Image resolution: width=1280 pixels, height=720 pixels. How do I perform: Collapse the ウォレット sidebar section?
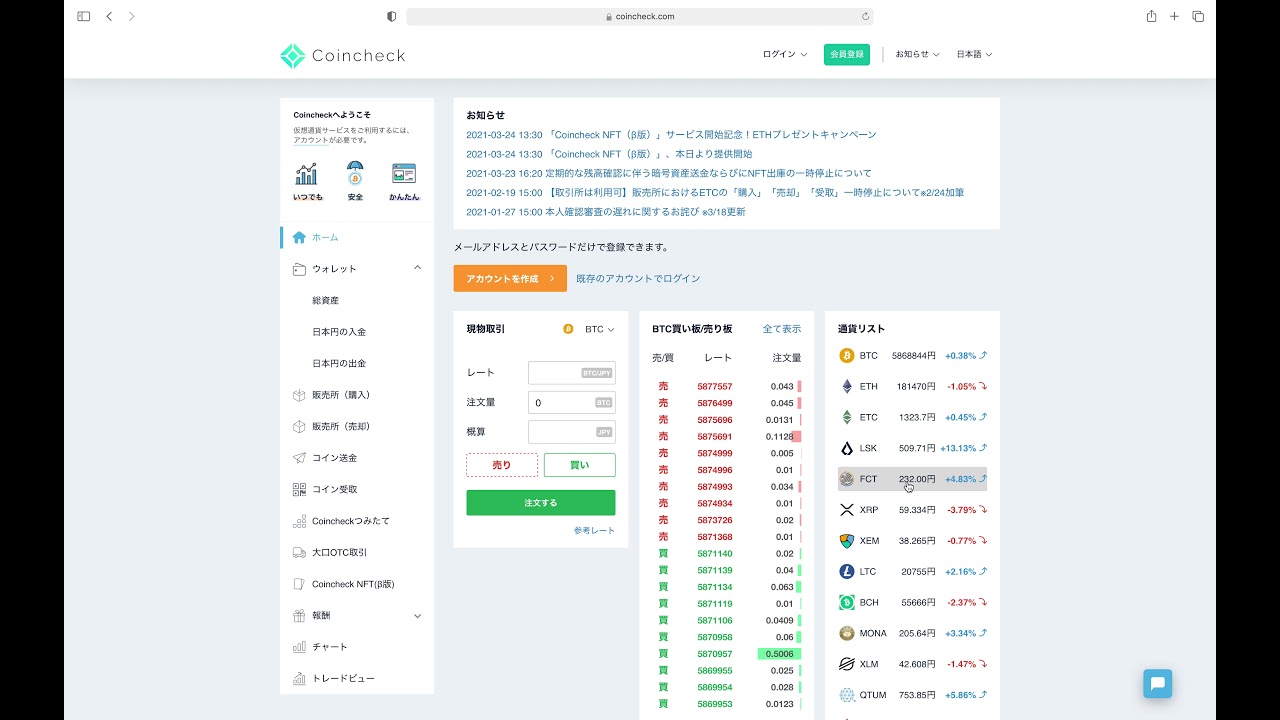pyautogui.click(x=417, y=268)
